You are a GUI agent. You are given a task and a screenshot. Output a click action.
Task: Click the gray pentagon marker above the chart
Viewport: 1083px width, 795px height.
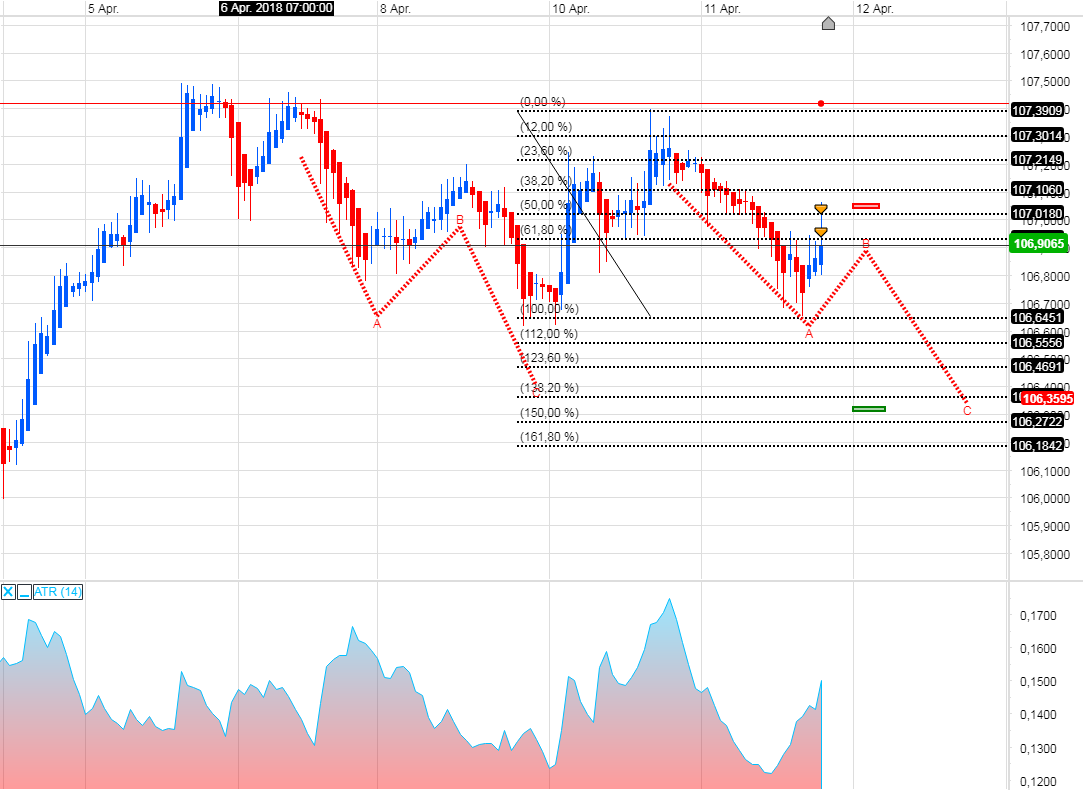click(828, 24)
